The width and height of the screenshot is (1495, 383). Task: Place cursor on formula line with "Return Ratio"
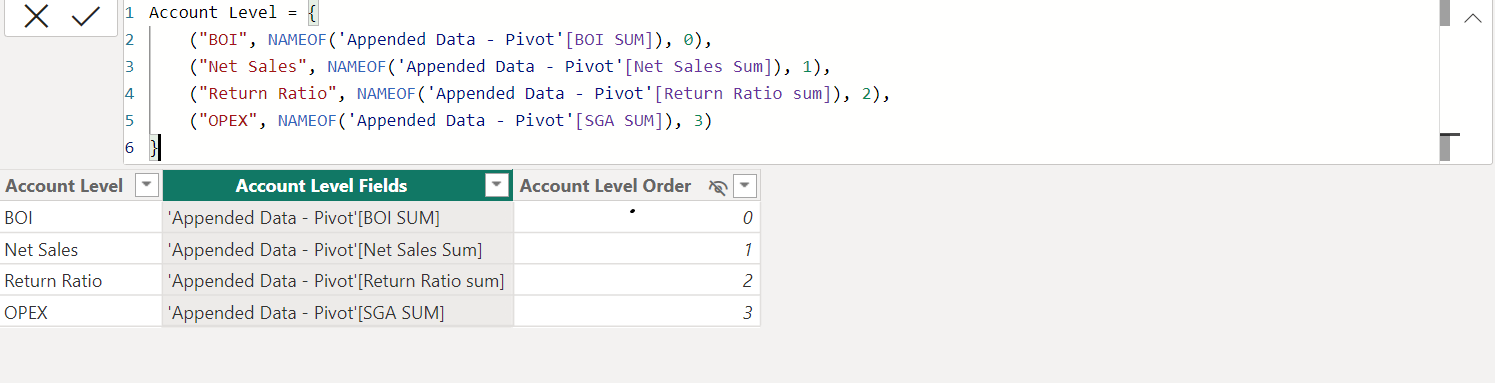point(539,94)
